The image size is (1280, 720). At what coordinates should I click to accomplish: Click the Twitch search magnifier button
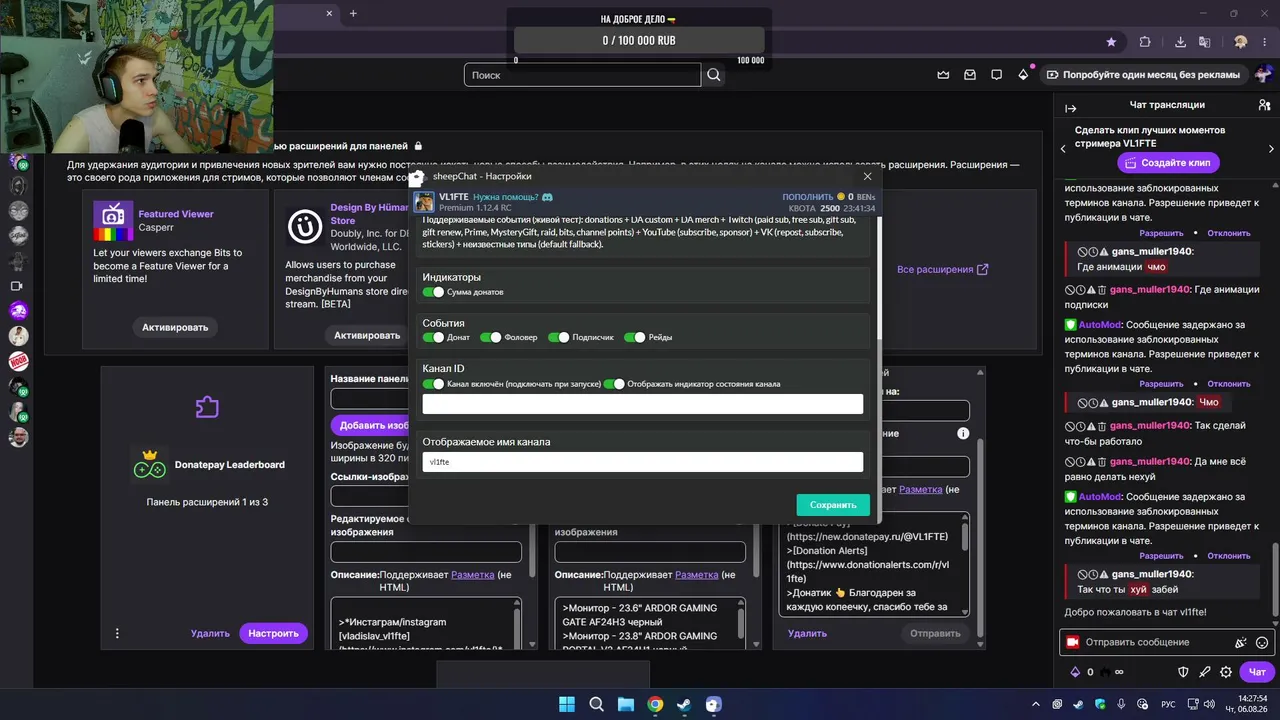click(714, 75)
